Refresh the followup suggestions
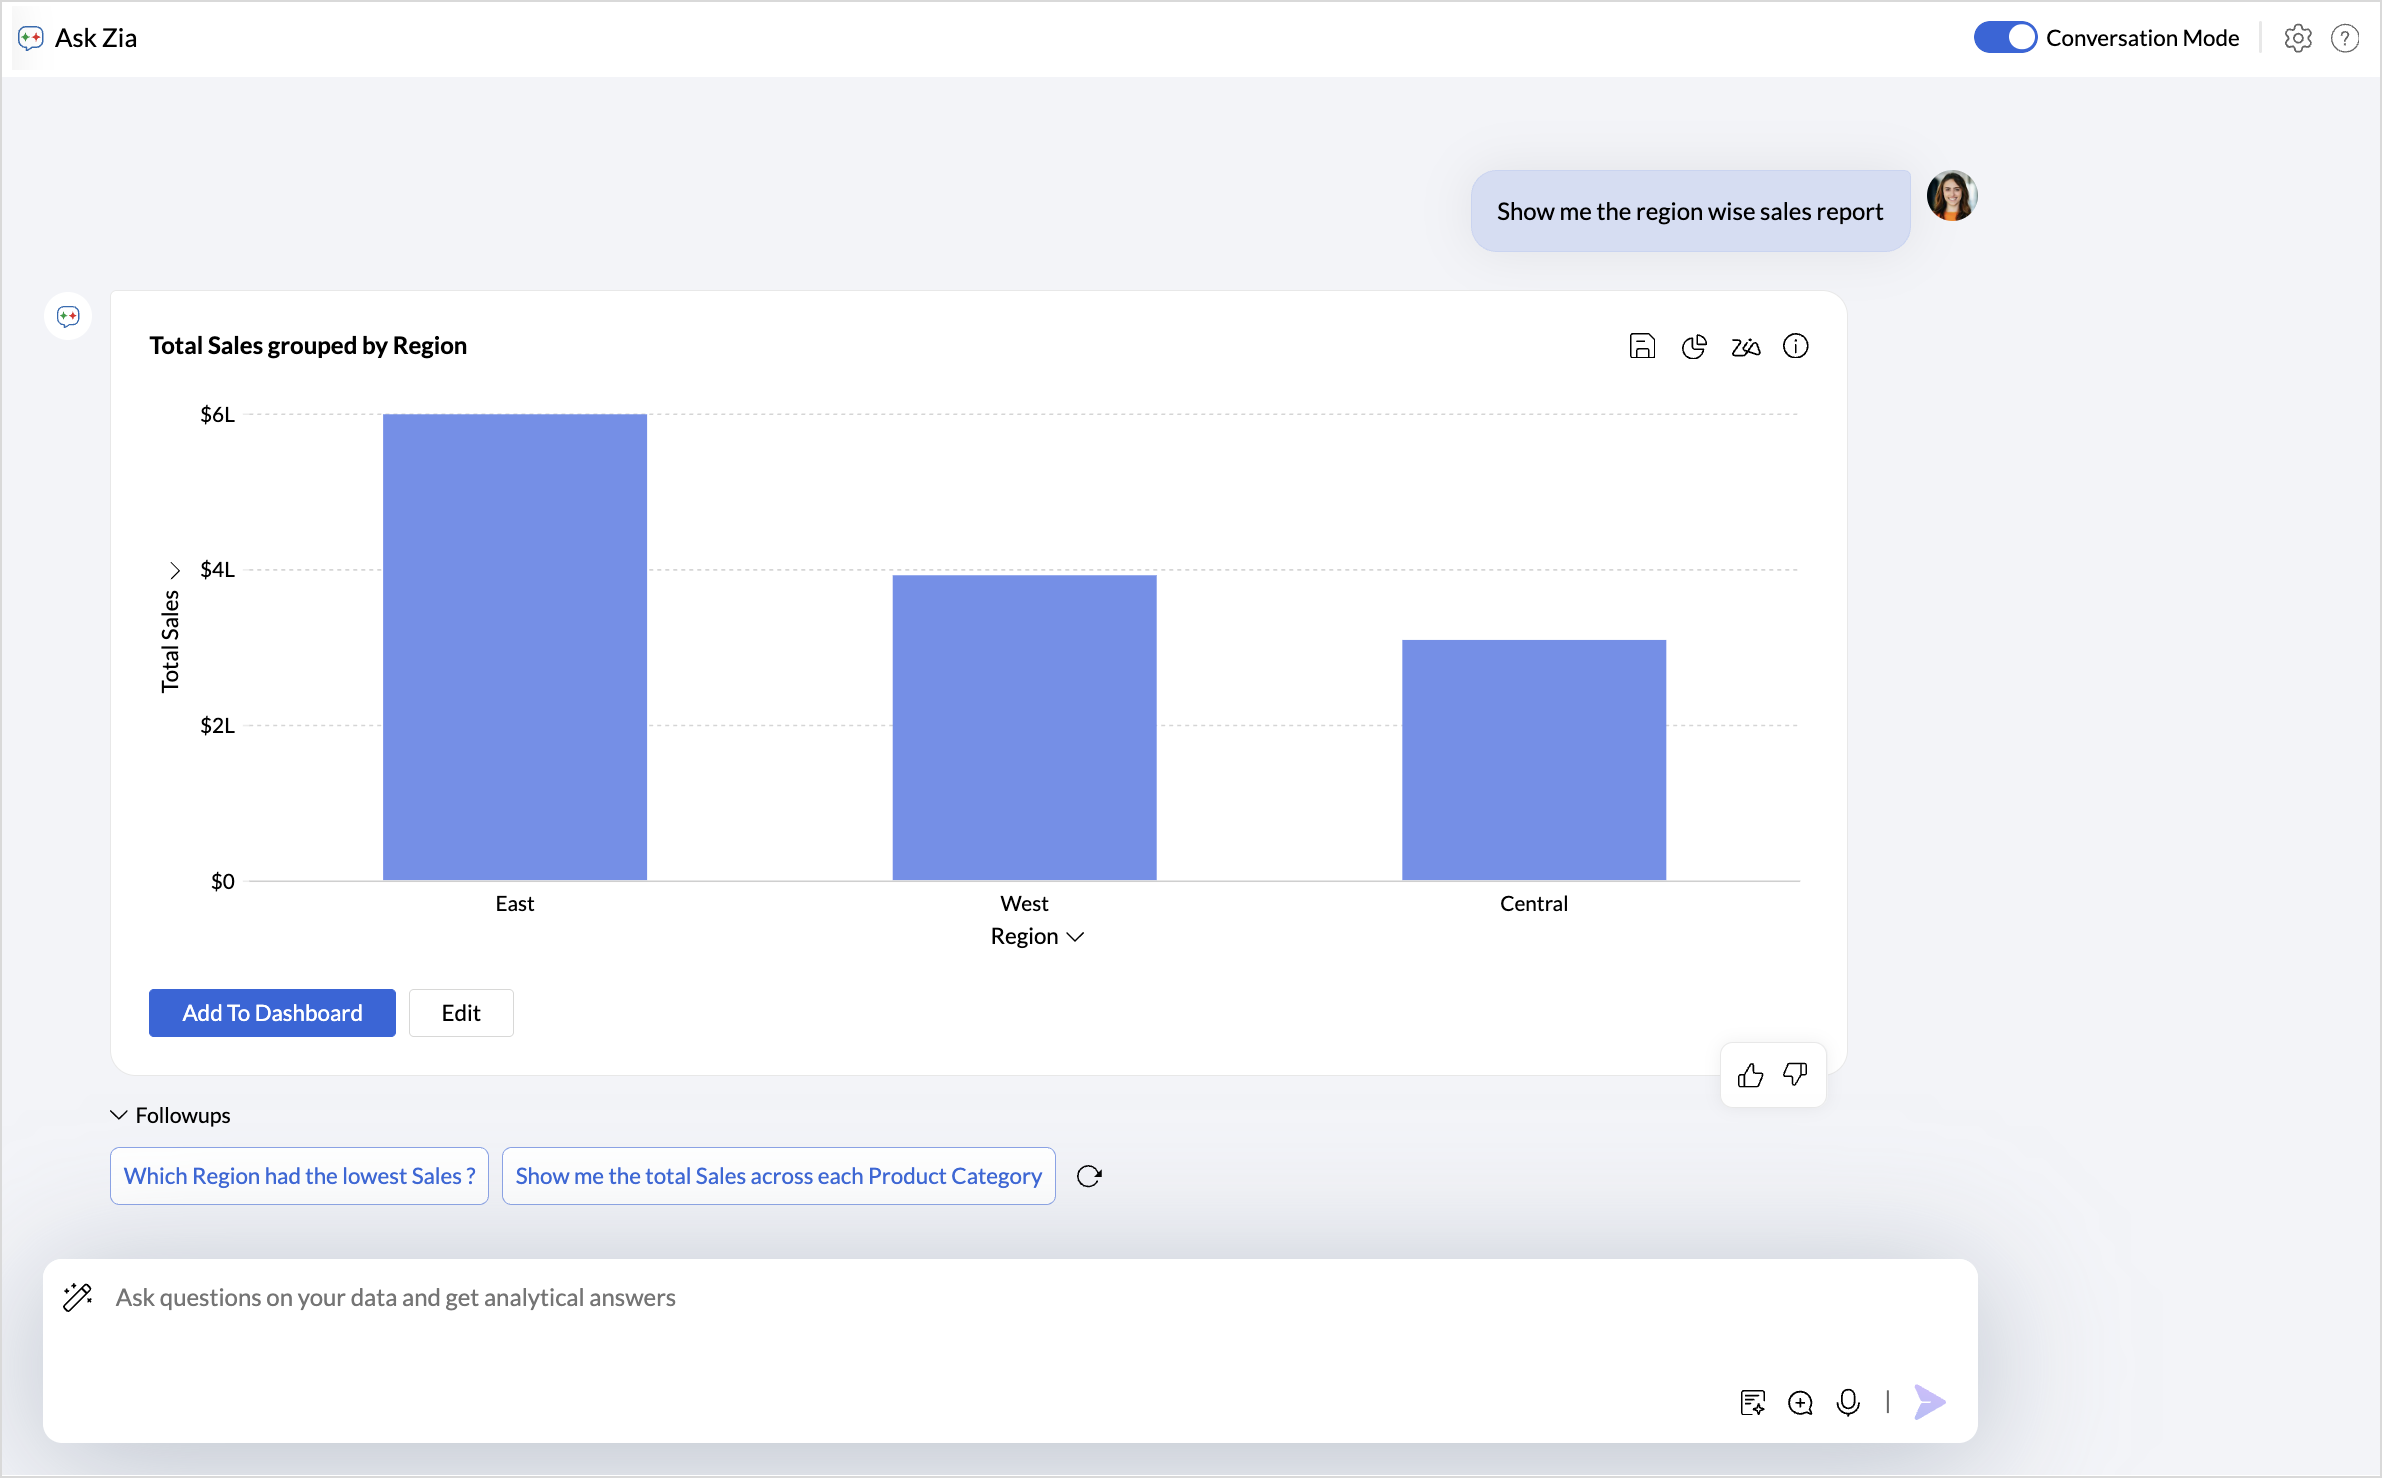2382x1478 pixels. (x=1089, y=1176)
